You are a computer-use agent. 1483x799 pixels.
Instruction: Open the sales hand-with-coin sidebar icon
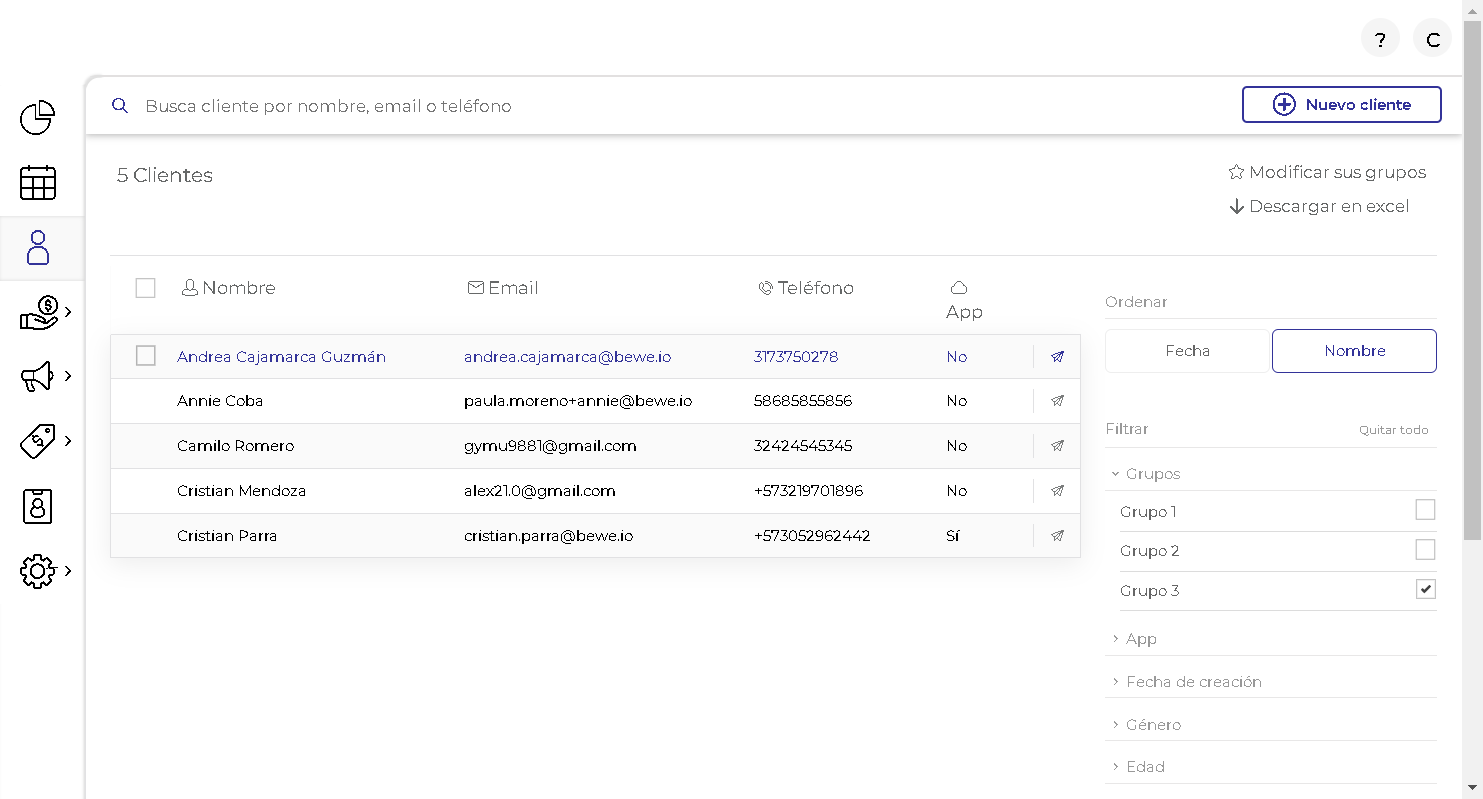point(40,312)
